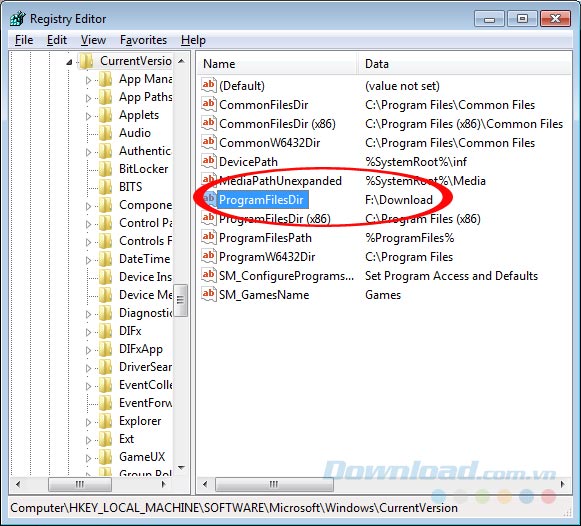Select the ProgramFilesPath value entry
The width and height of the screenshot is (581, 526).
pos(265,238)
